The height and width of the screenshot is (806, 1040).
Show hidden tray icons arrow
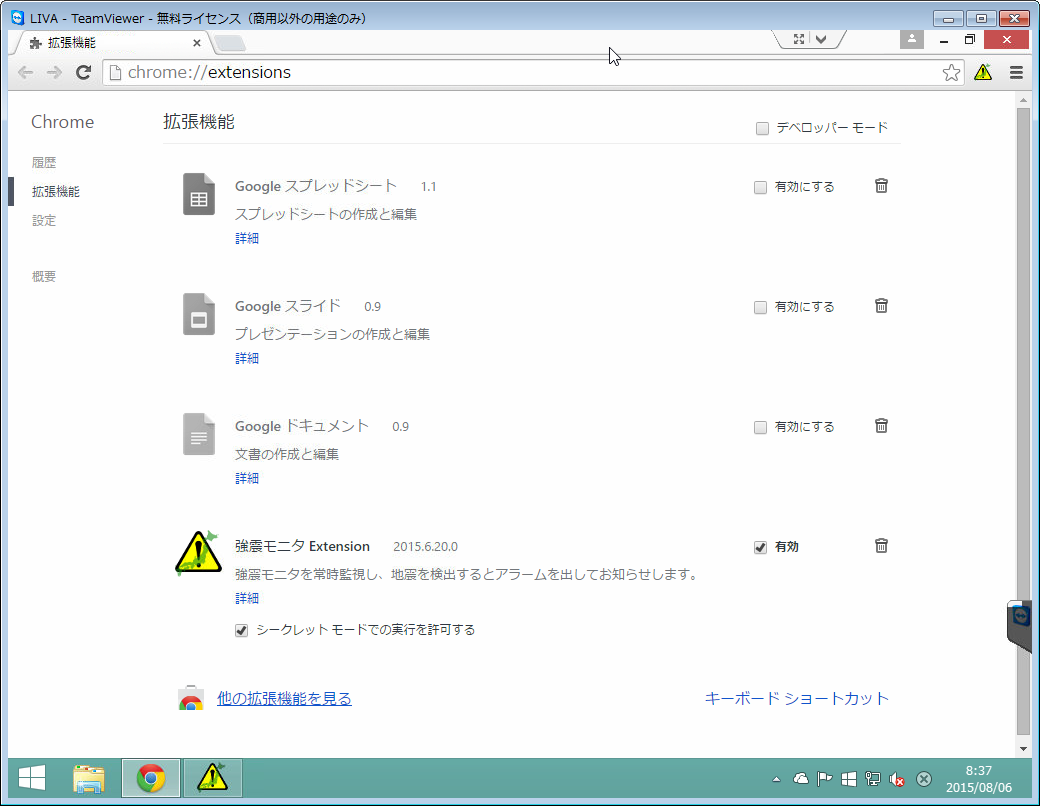pos(776,779)
